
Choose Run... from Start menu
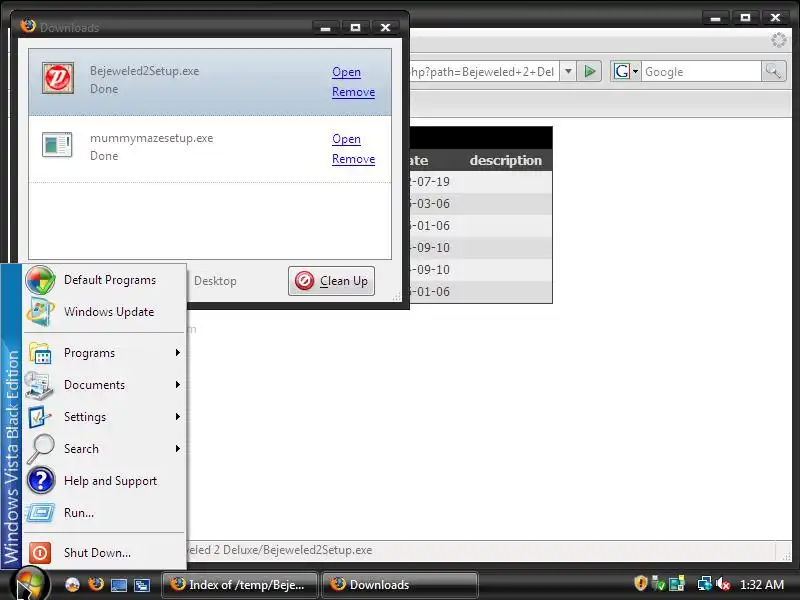[104, 513]
